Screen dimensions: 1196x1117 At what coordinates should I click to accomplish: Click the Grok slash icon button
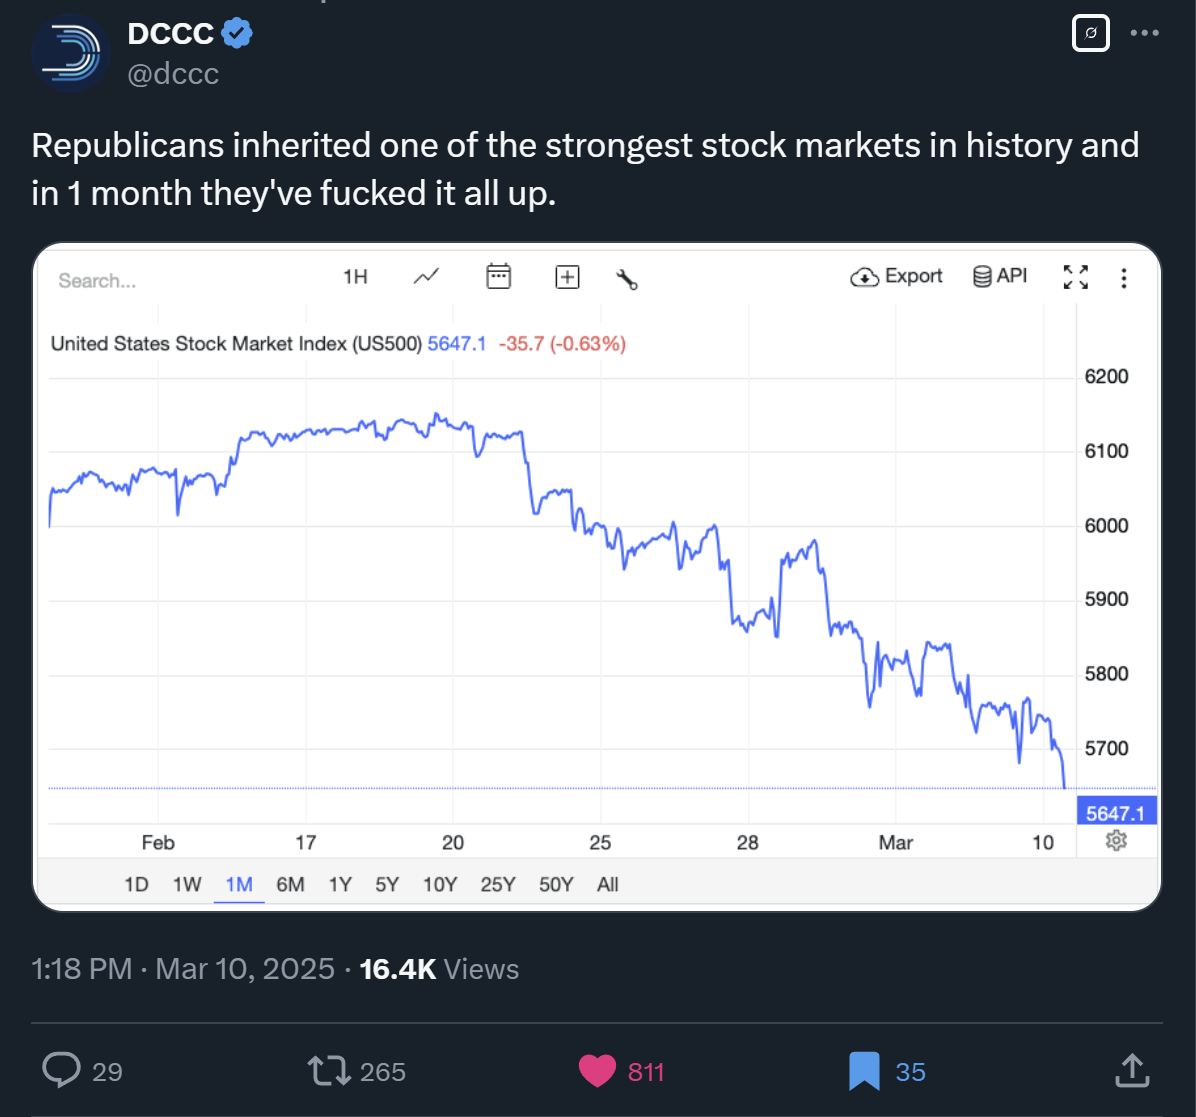click(1091, 33)
